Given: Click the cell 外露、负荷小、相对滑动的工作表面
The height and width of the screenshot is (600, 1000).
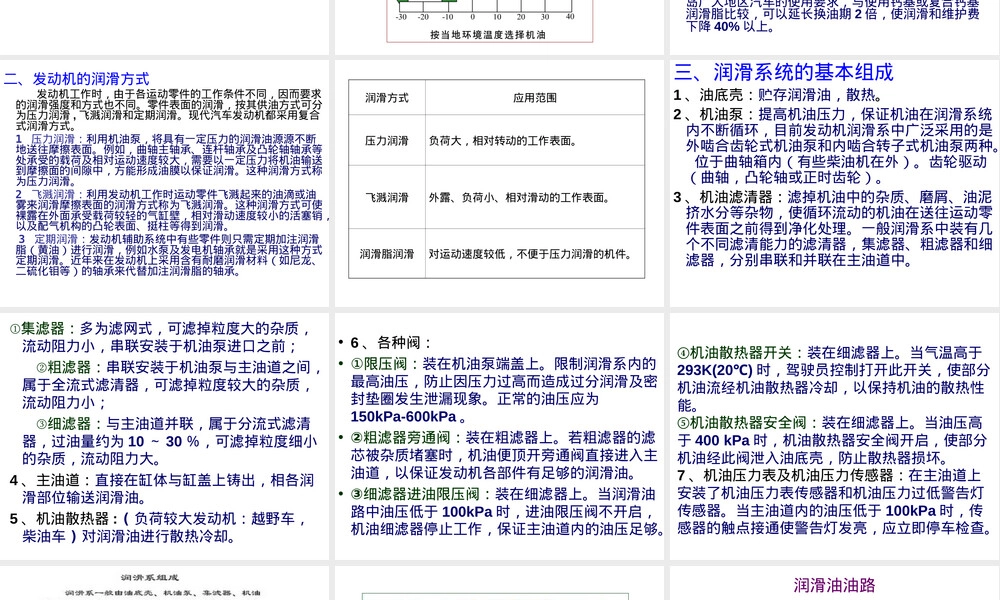Looking at the screenshot, I should click(534, 197).
